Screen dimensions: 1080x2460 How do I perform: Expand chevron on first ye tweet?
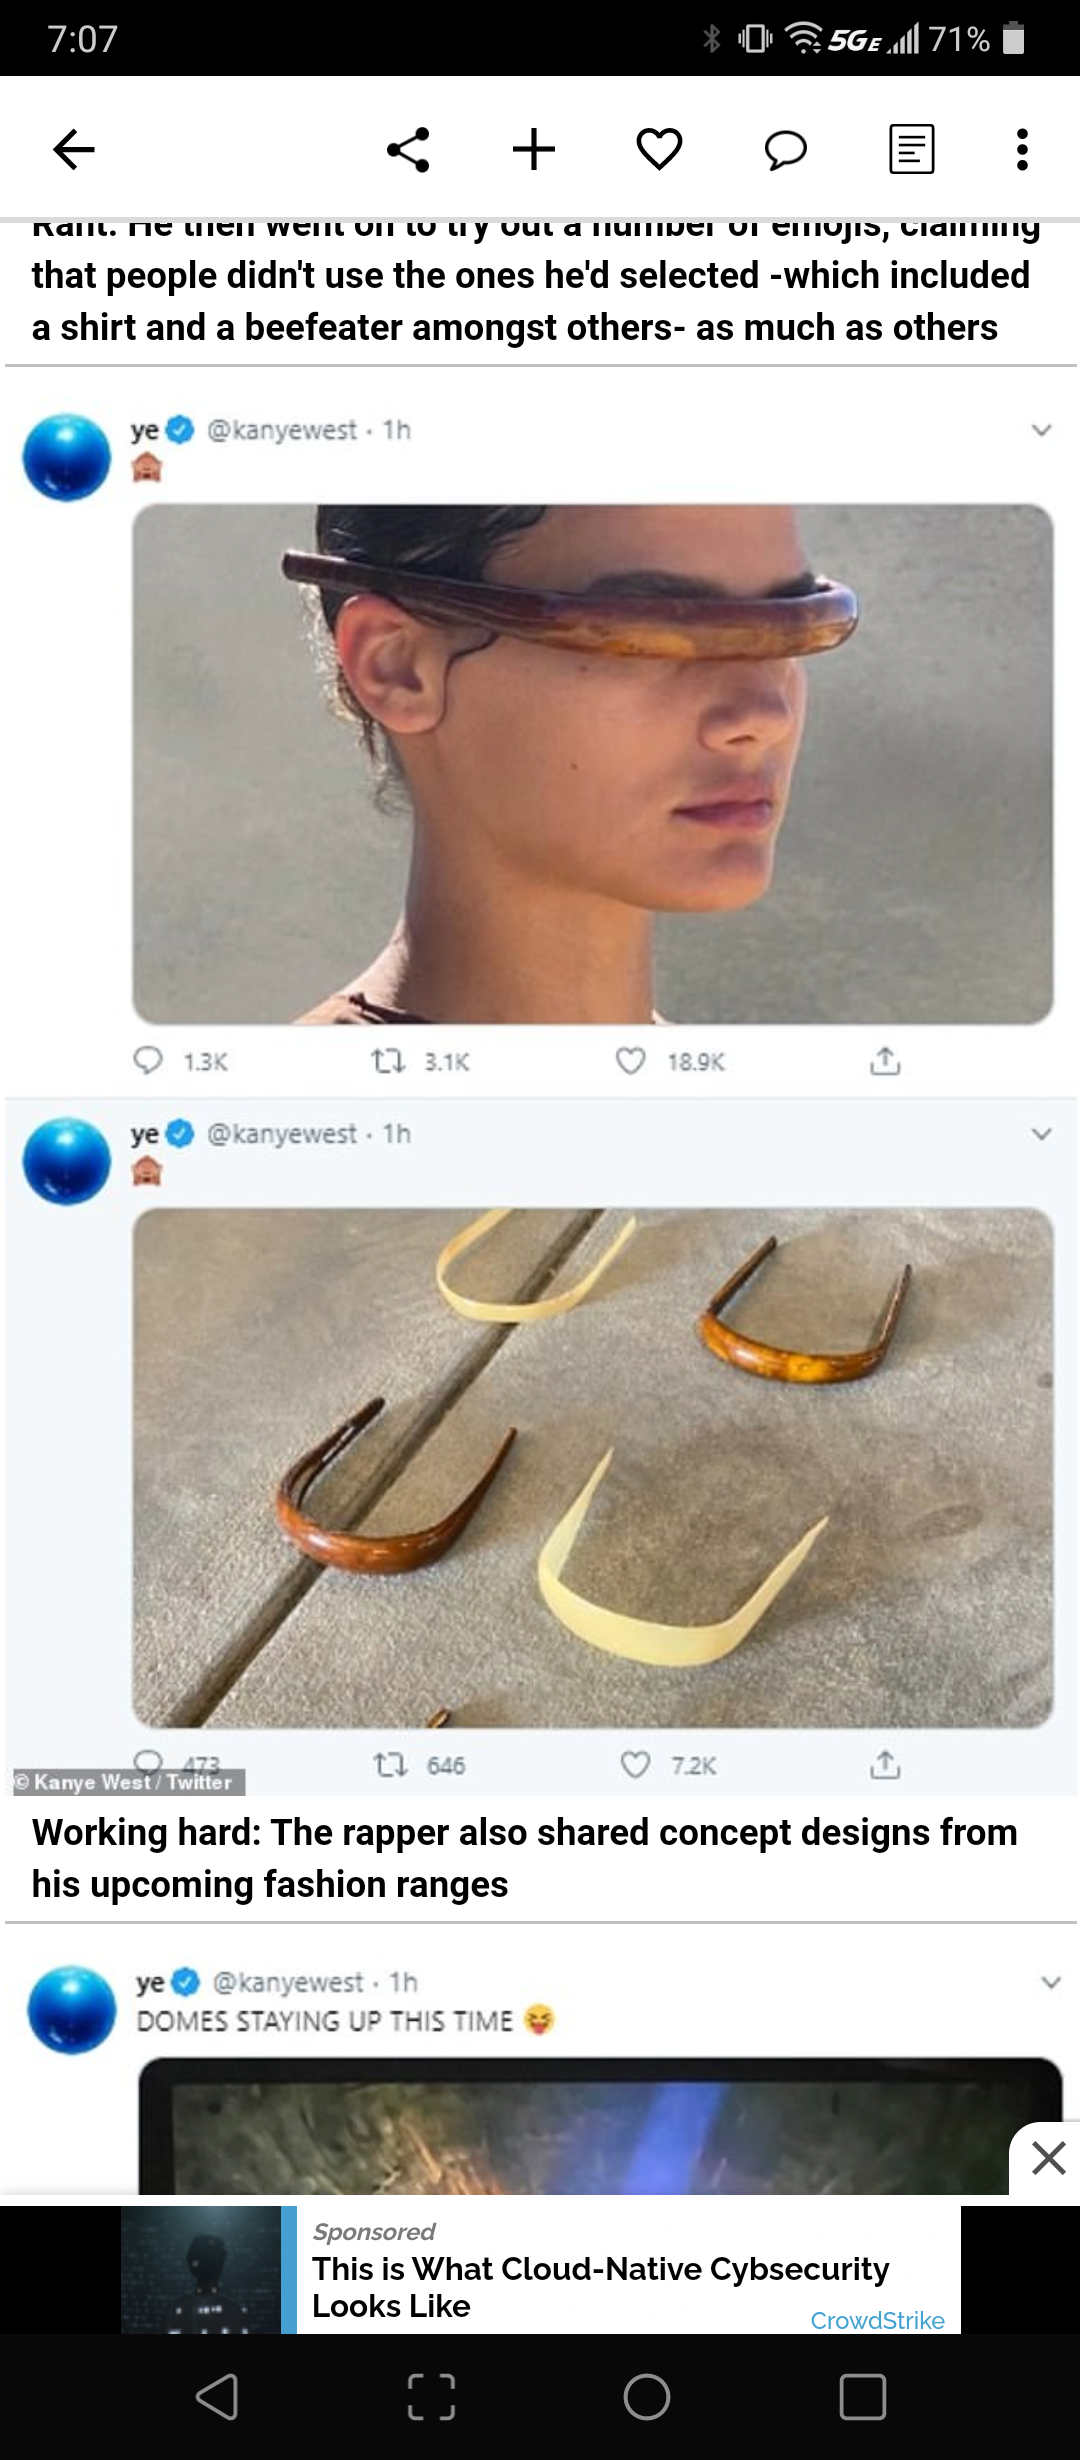pos(1041,431)
